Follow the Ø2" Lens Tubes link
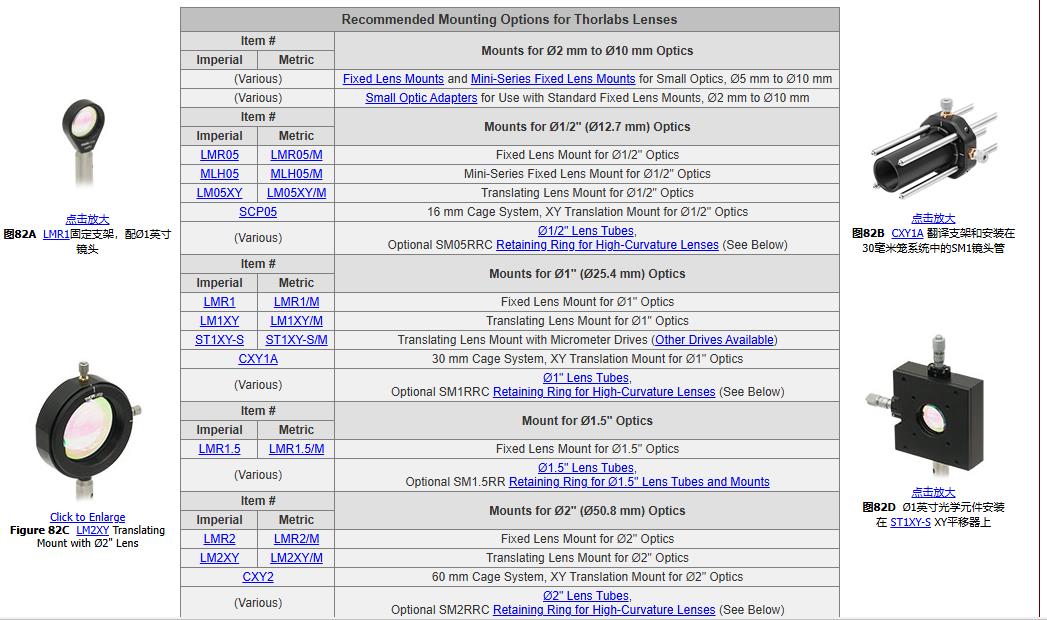 tap(586, 596)
